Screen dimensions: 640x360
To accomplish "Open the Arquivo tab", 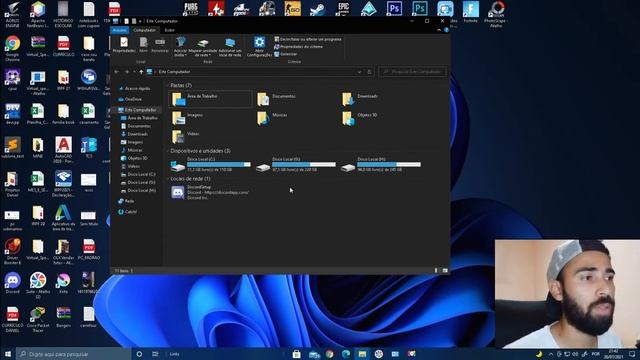I will 119,30.
